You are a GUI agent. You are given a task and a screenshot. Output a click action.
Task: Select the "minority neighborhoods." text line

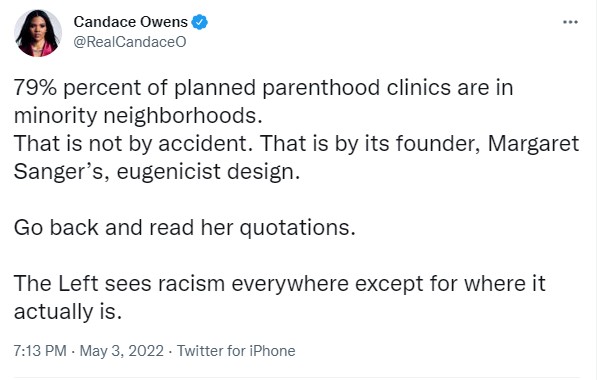click(138, 116)
